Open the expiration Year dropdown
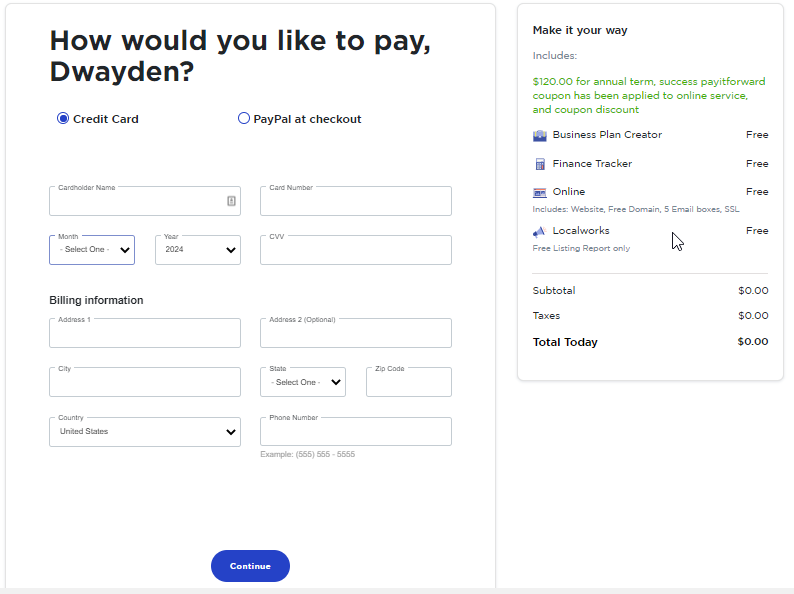Image resolution: width=794 pixels, height=594 pixels. pos(198,250)
